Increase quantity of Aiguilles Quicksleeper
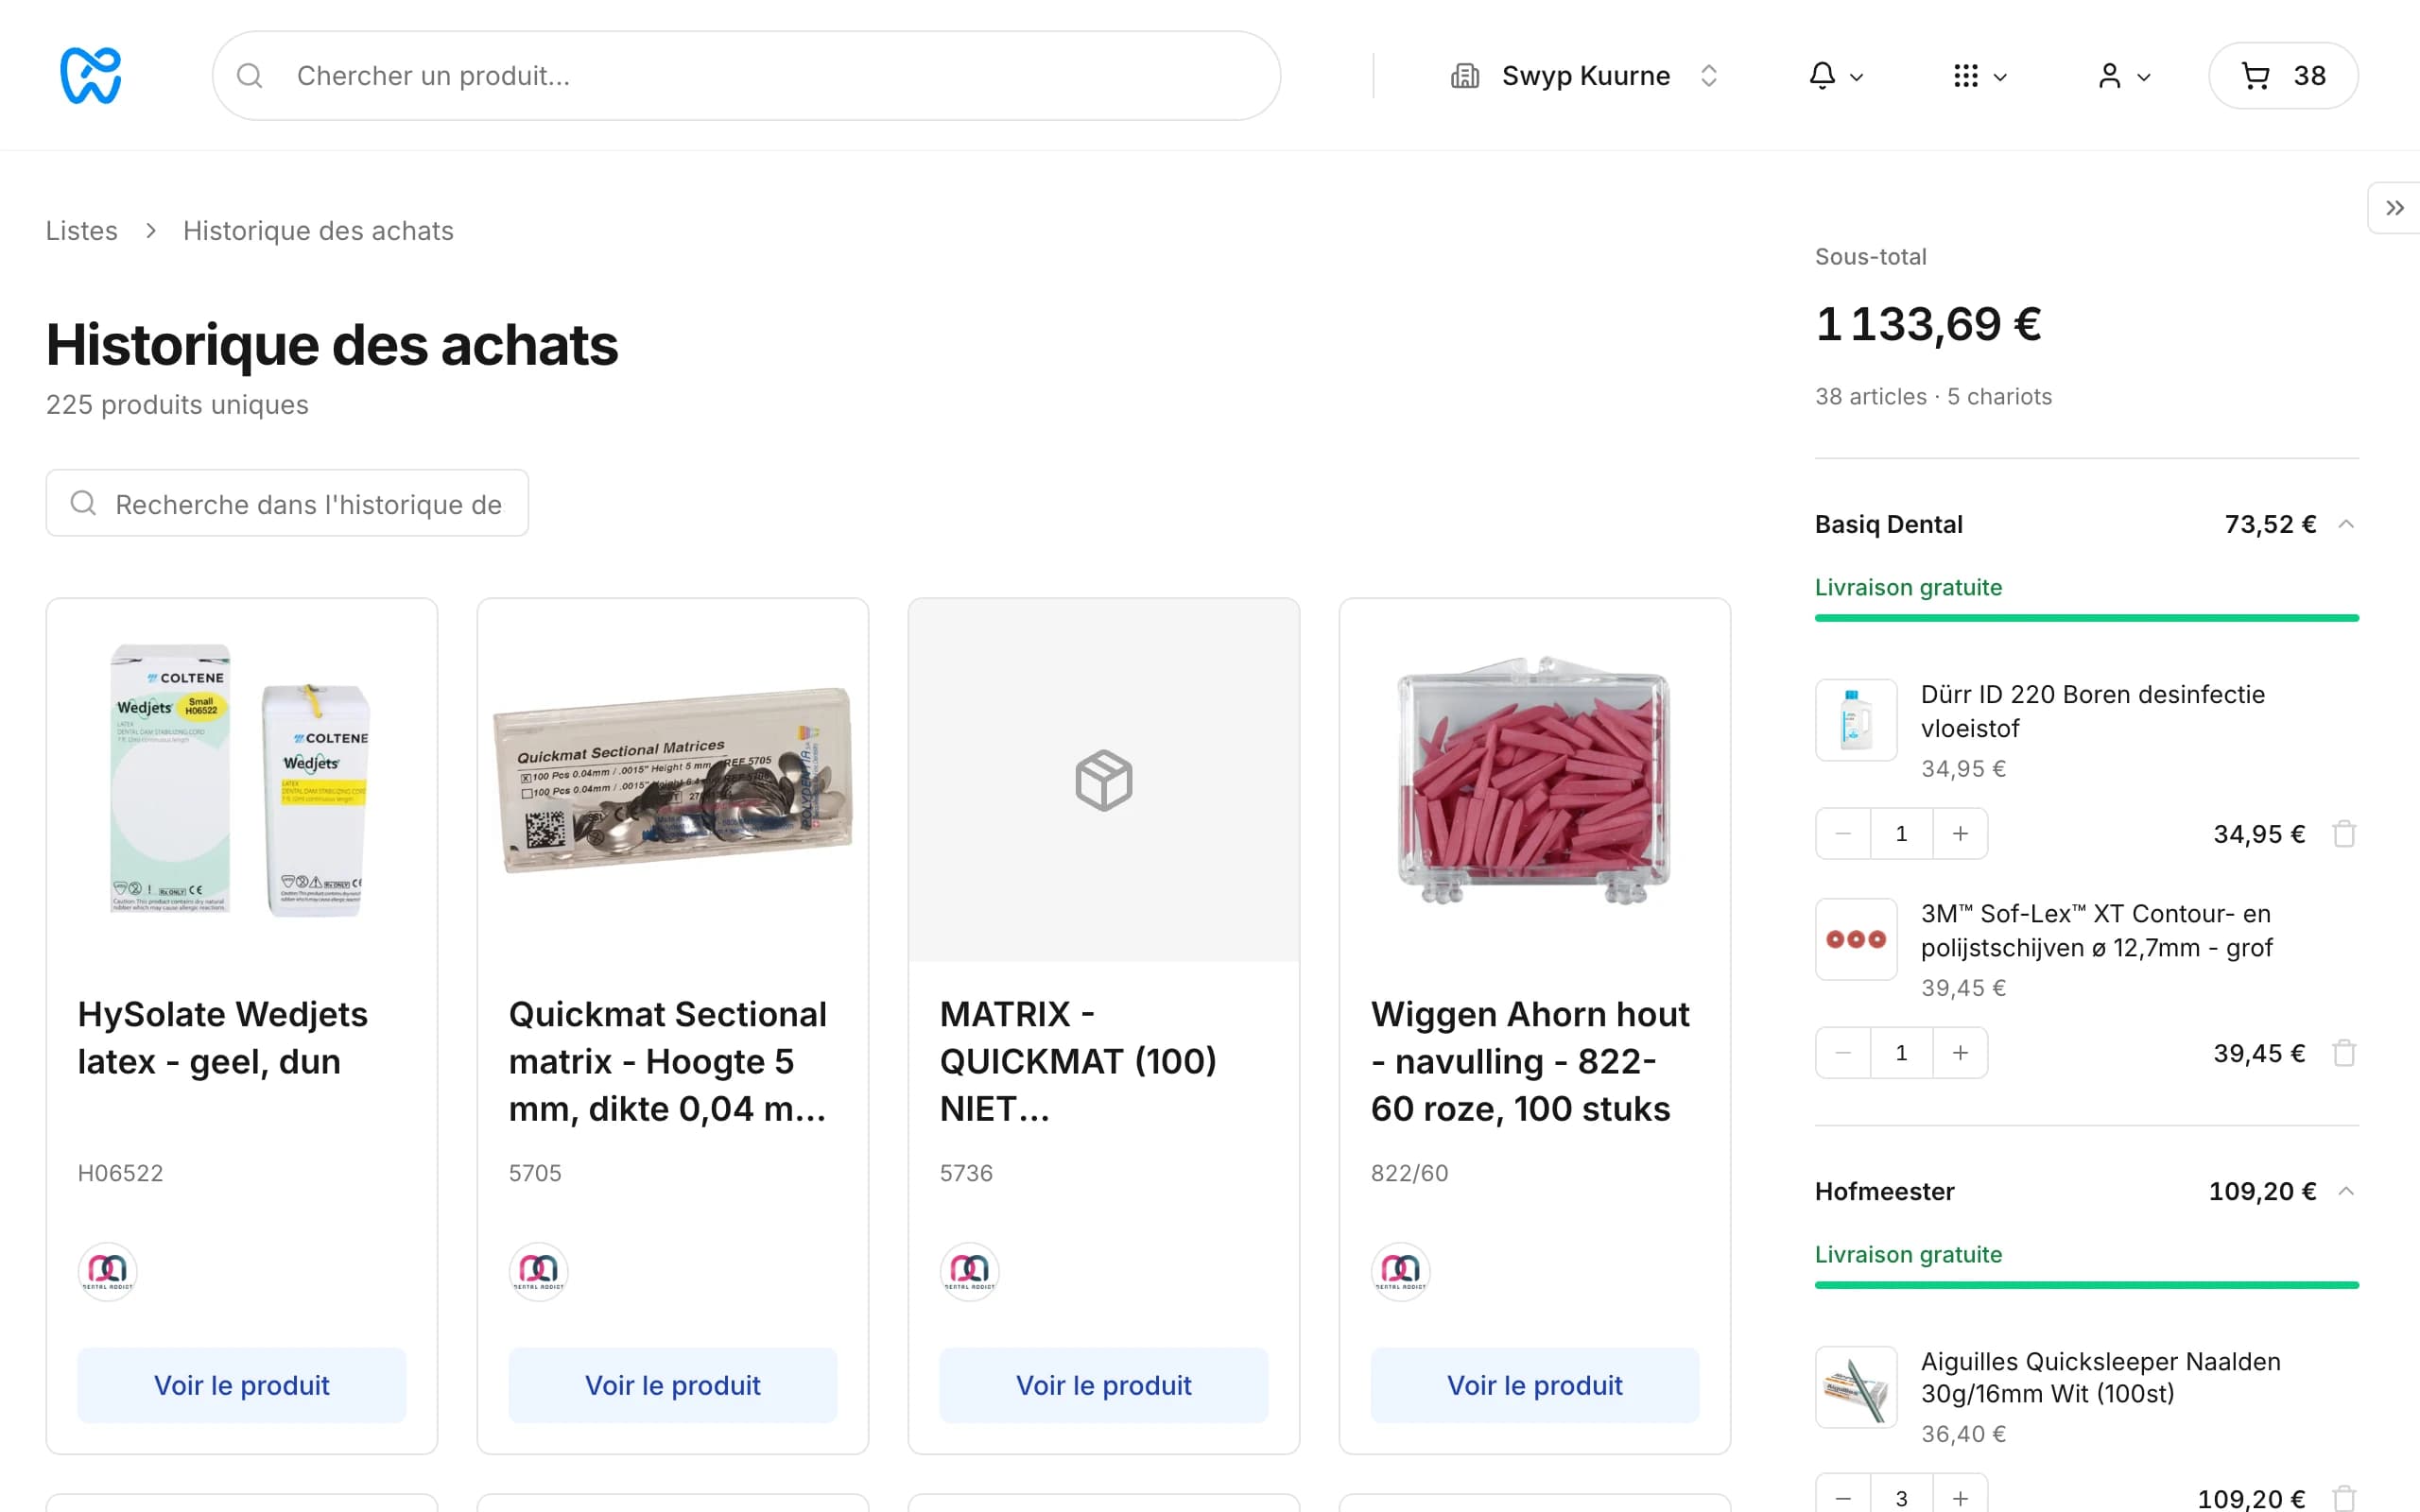The height and width of the screenshot is (1512, 2420). (1960, 1497)
